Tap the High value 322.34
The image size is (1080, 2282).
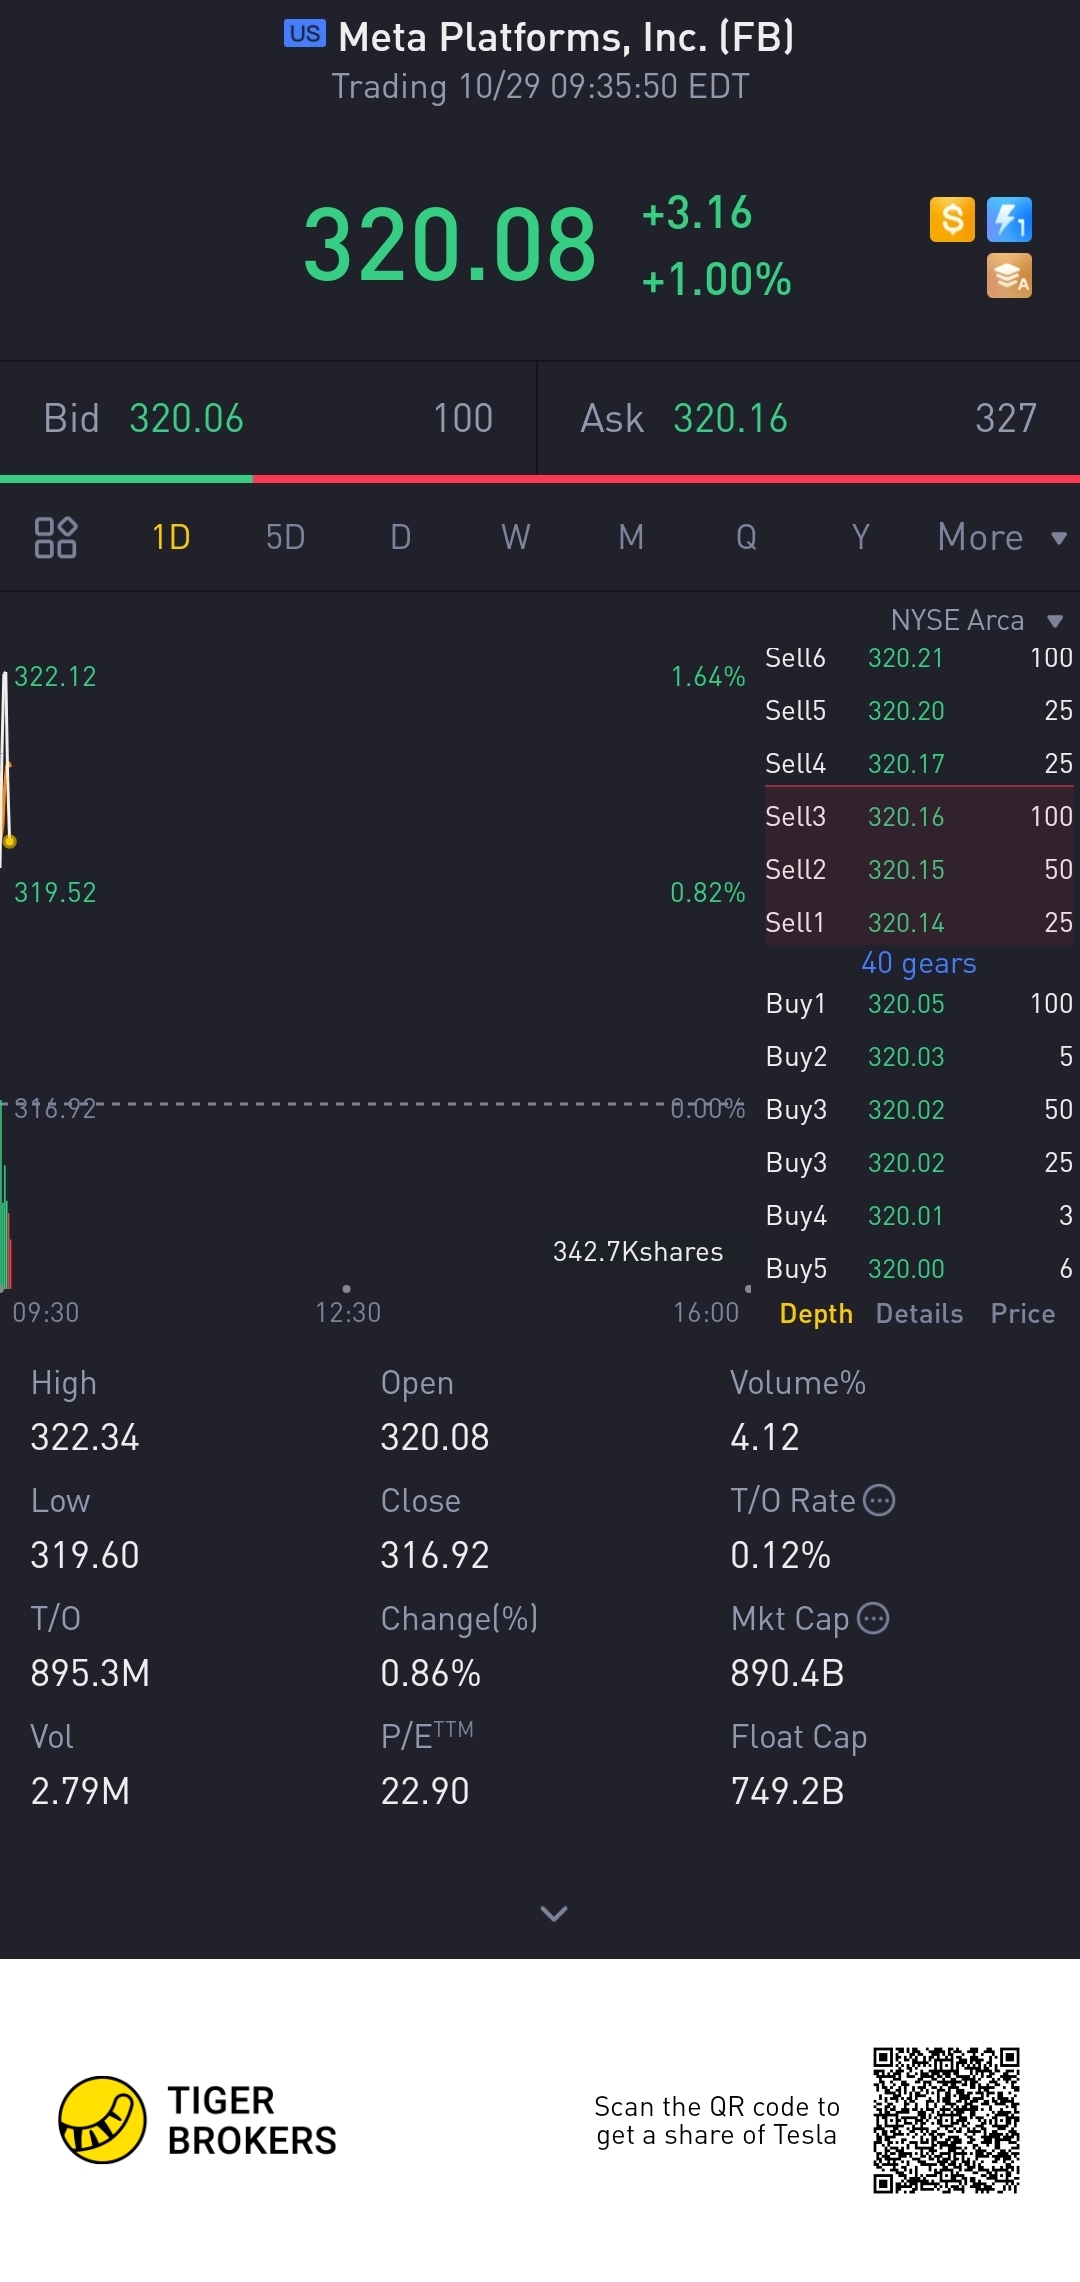click(85, 1437)
